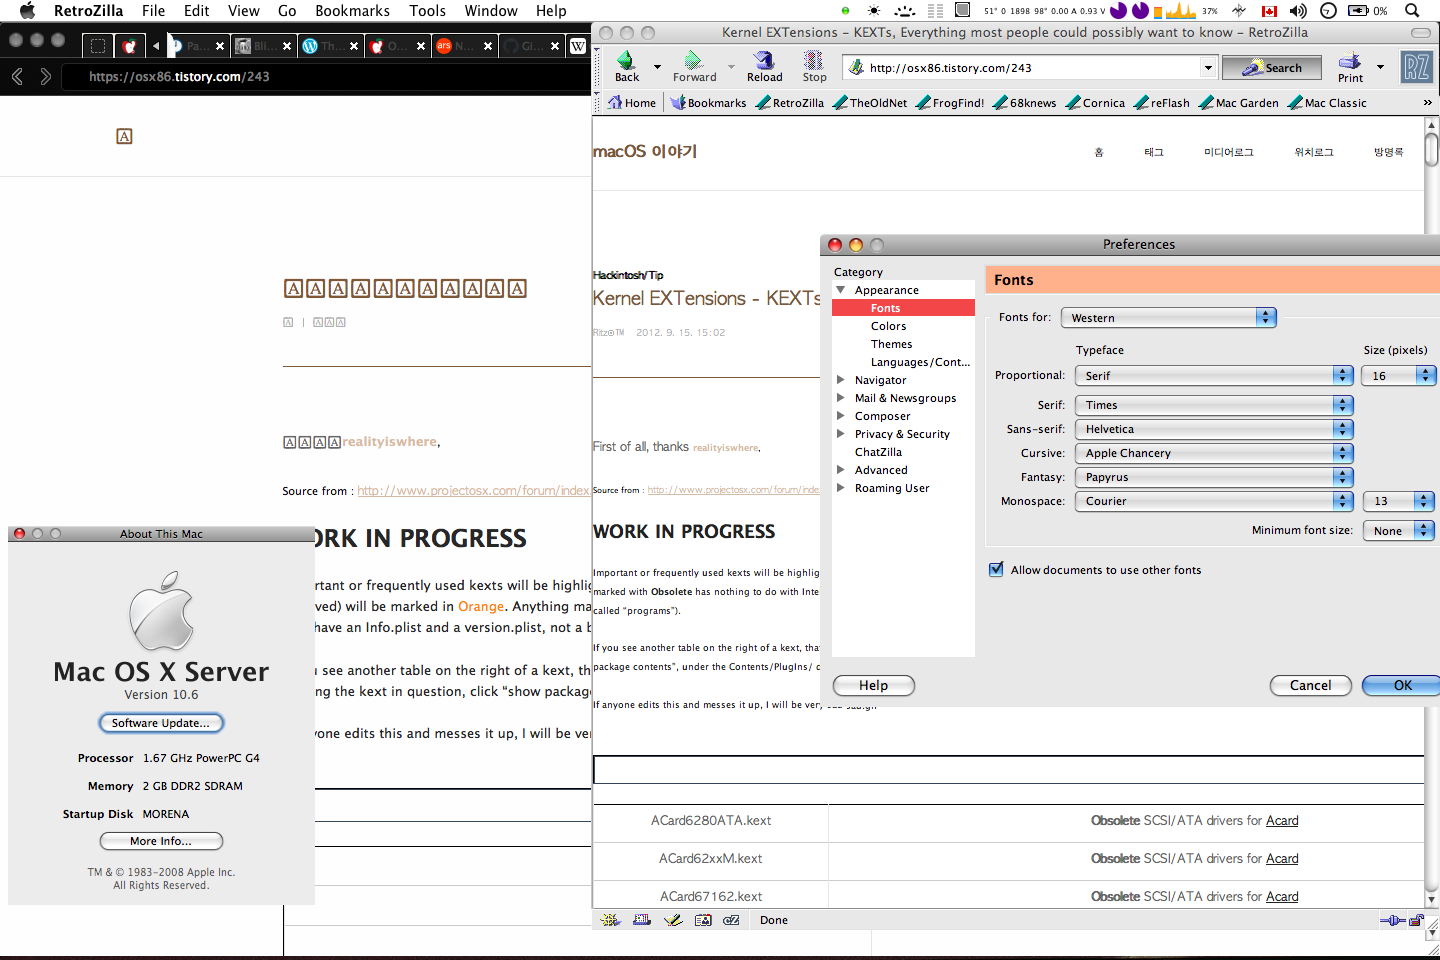1440x960 pixels.
Task: Open the Tools menu
Action: [x=427, y=11]
